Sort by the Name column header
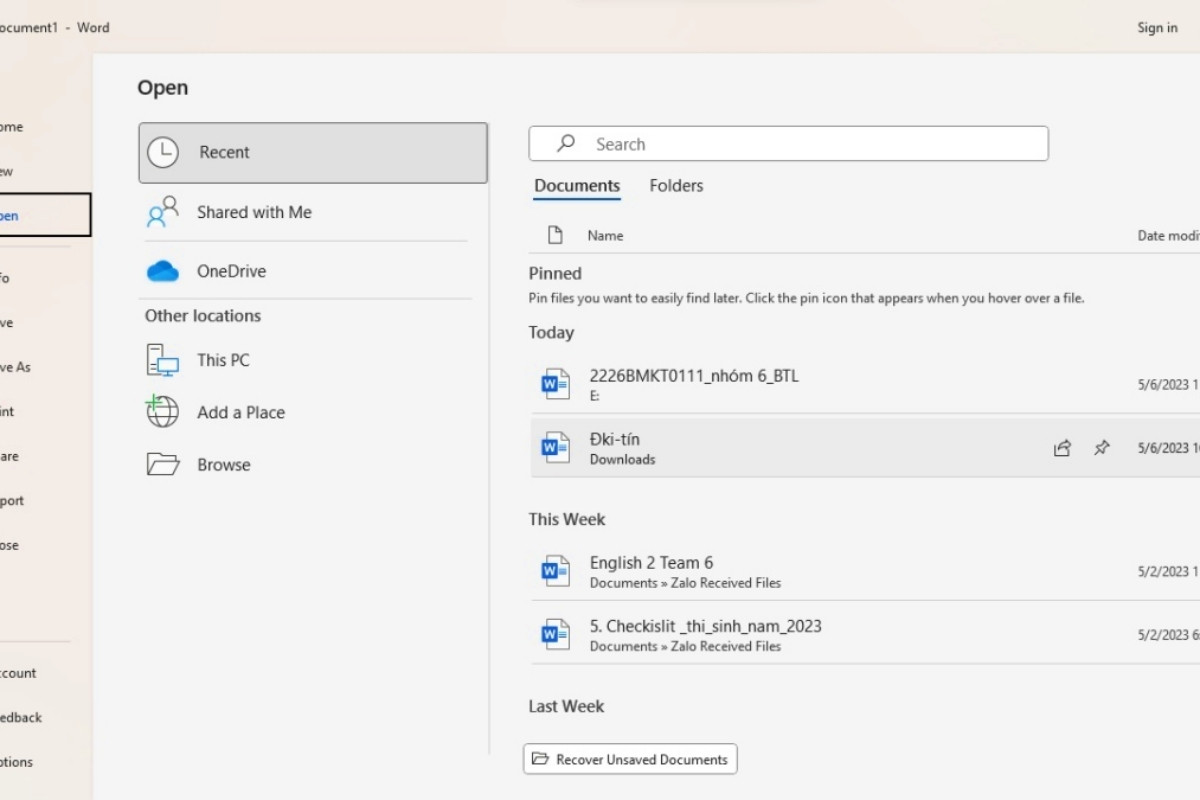 pos(605,236)
